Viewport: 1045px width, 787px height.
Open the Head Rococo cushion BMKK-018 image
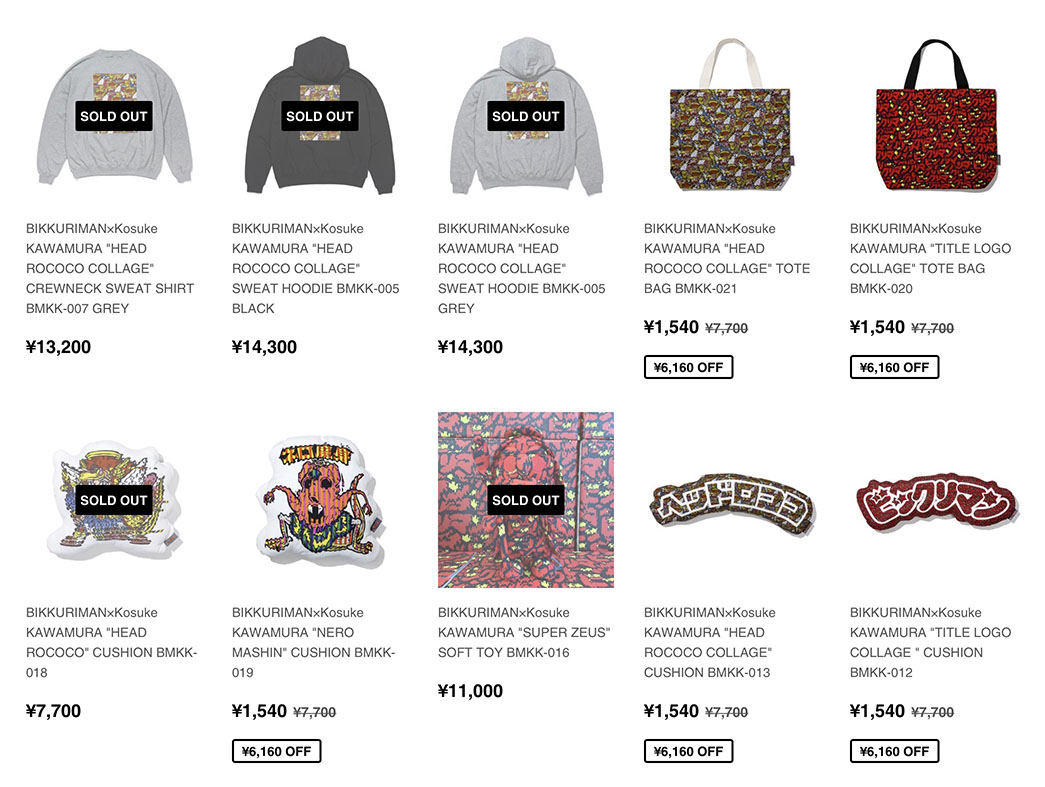pos(114,500)
